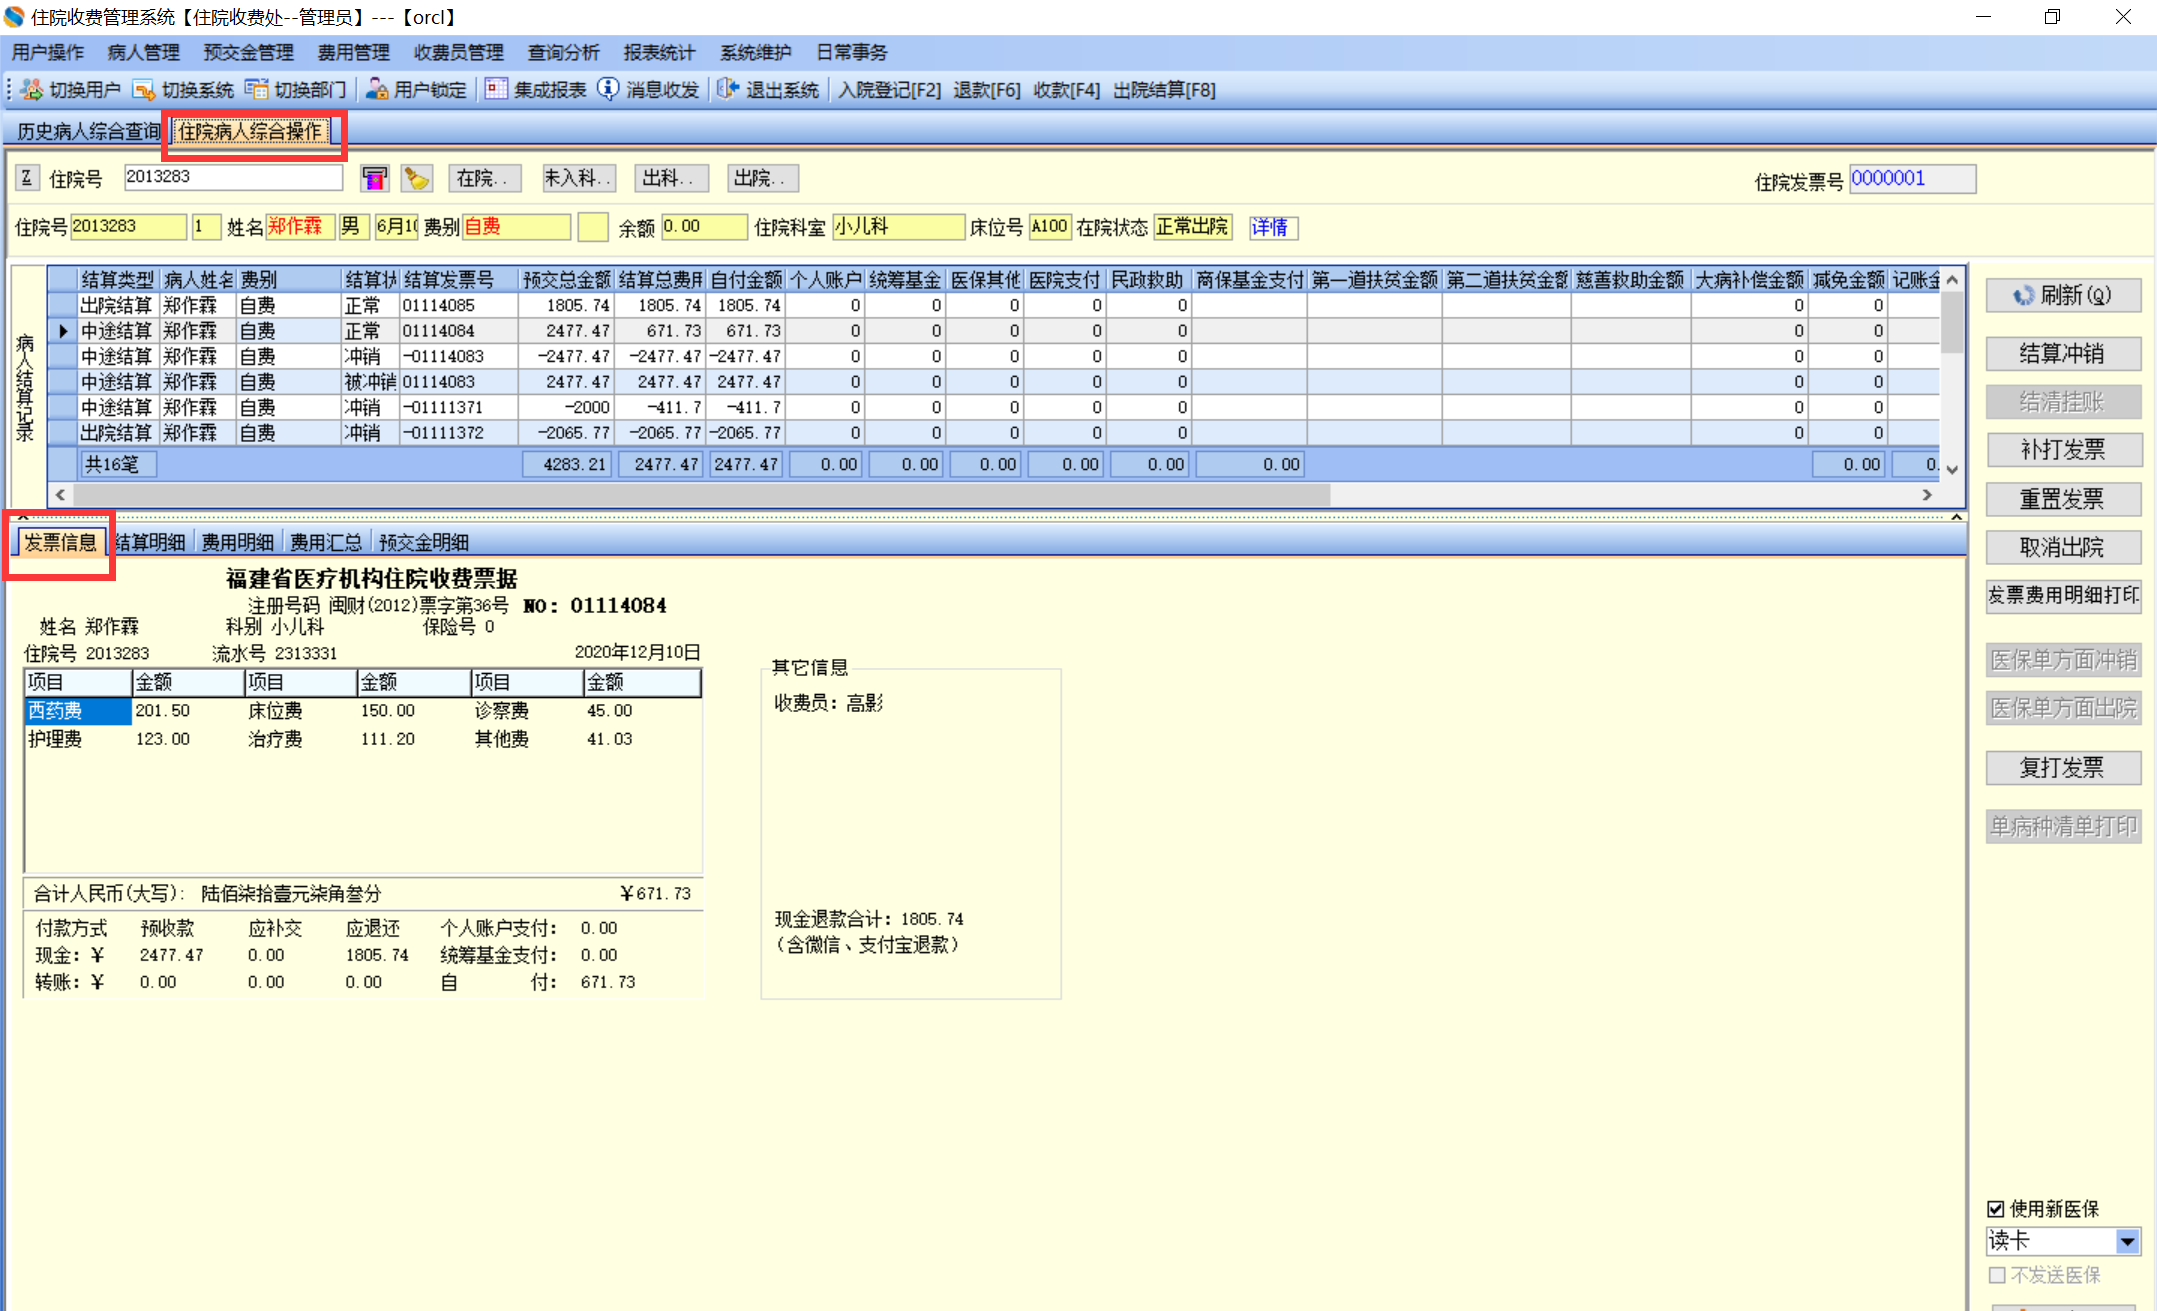
Task: Uncheck the 使用新医保 checkbox
Action: [1996, 1208]
